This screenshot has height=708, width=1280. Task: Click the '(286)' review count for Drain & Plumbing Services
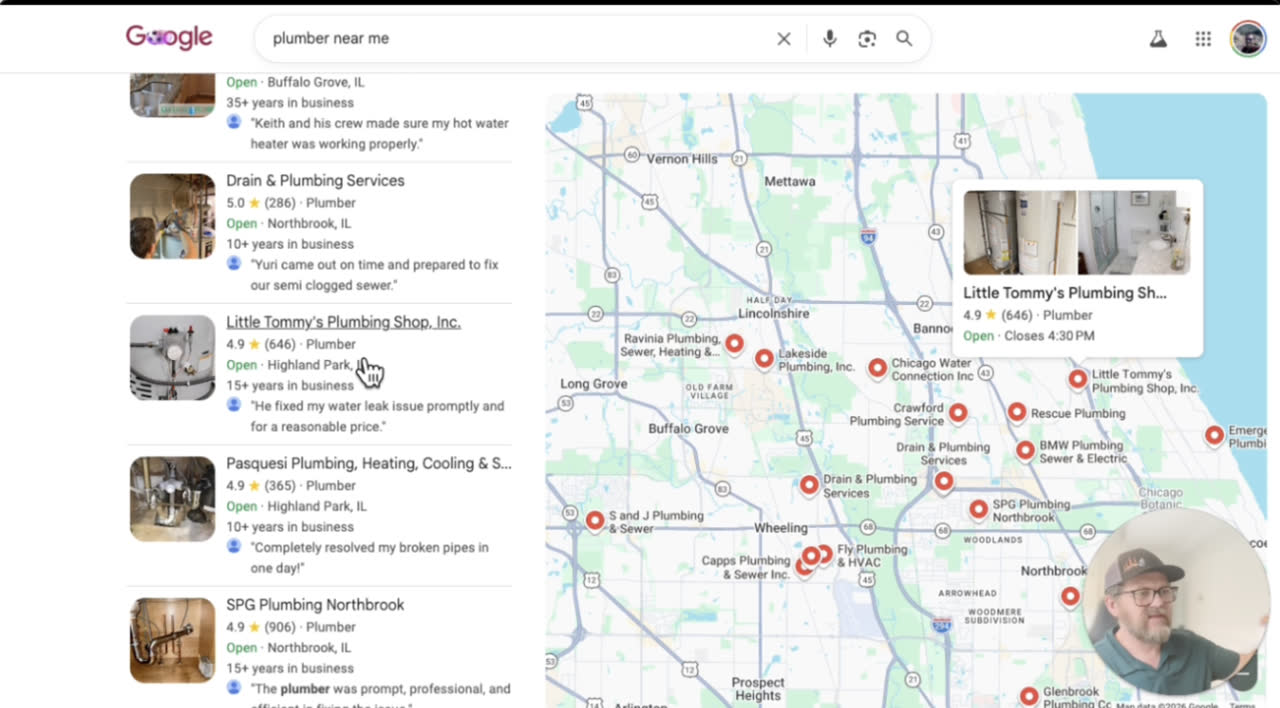(x=281, y=202)
